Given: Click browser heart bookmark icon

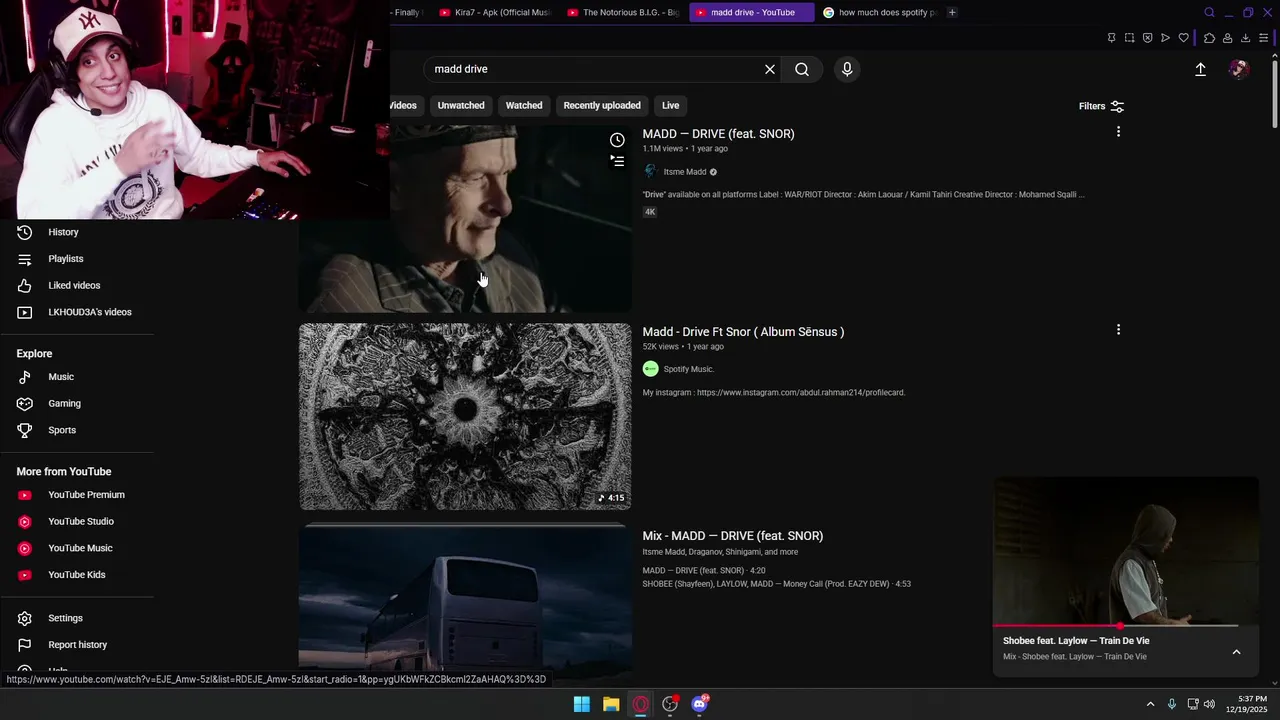Looking at the screenshot, I should 1183,38.
